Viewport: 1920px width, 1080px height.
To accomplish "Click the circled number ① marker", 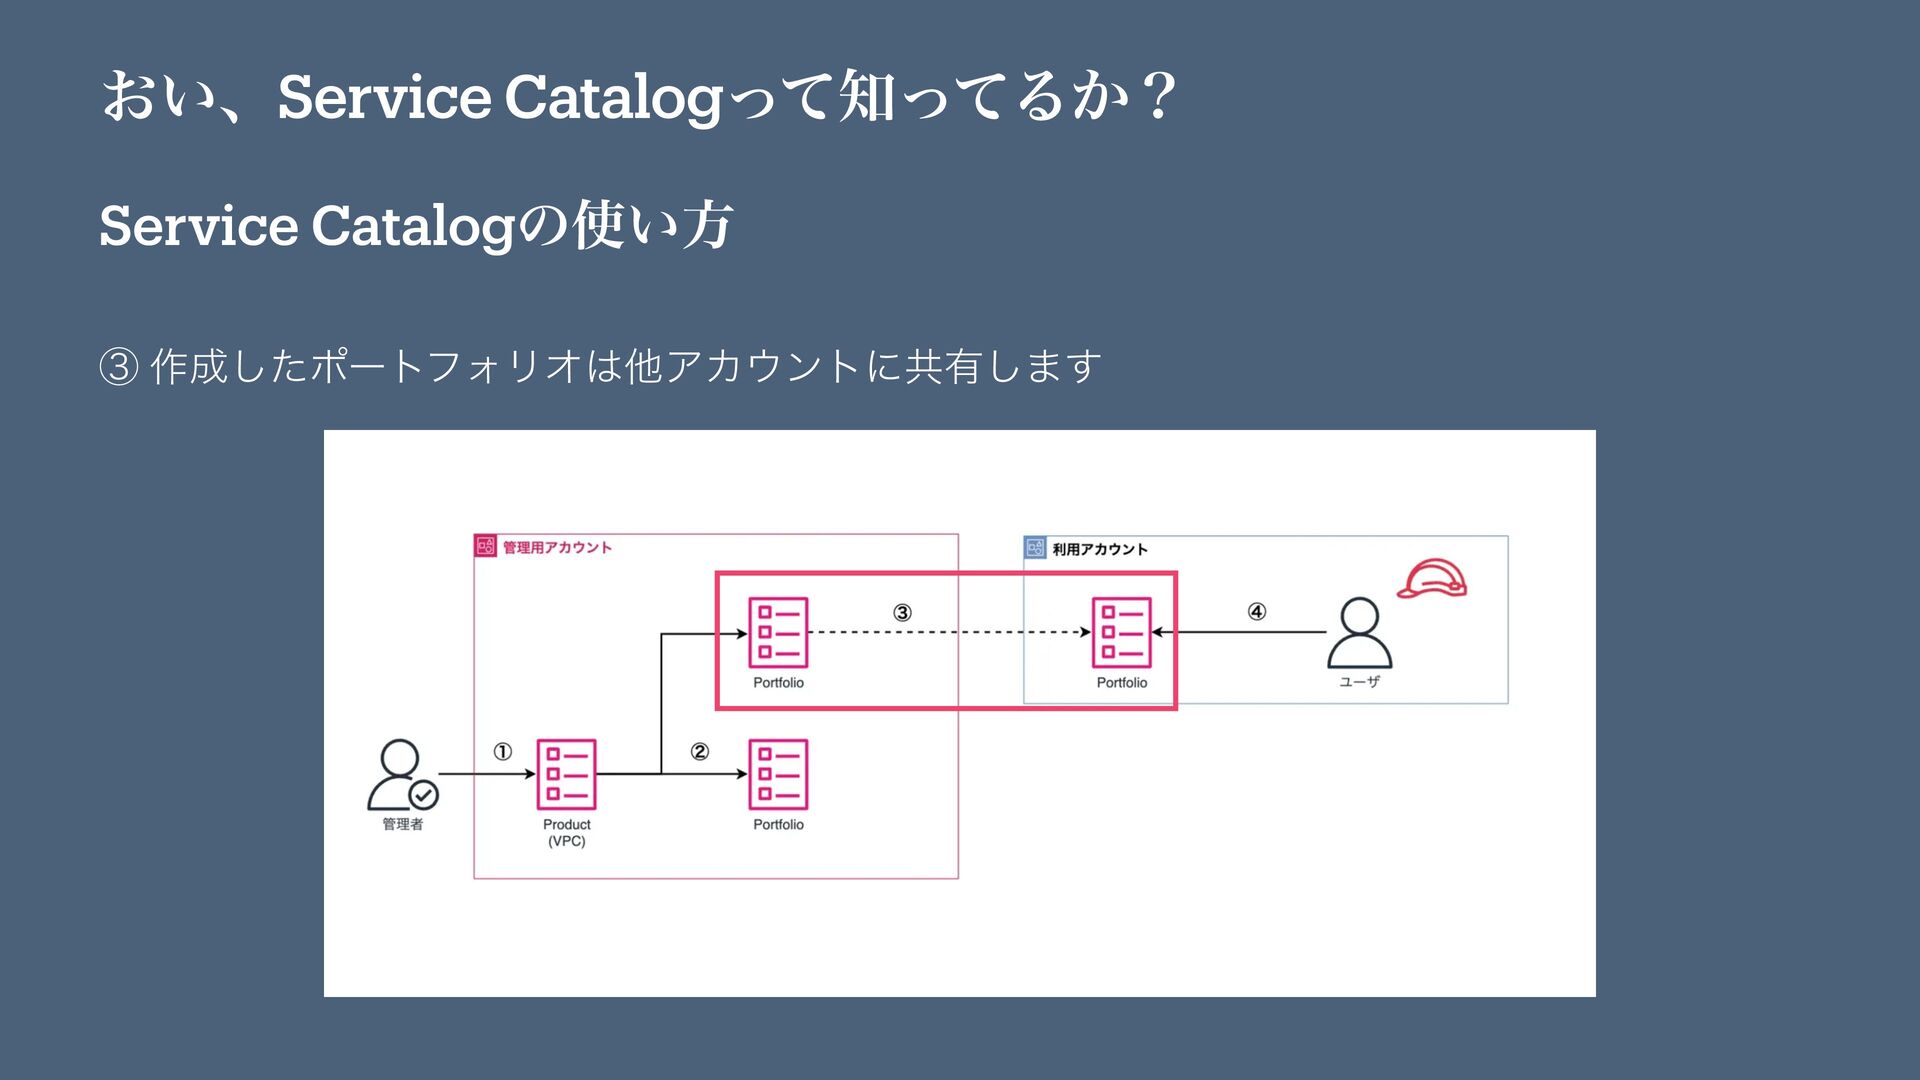I will pyautogui.click(x=502, y=751).
